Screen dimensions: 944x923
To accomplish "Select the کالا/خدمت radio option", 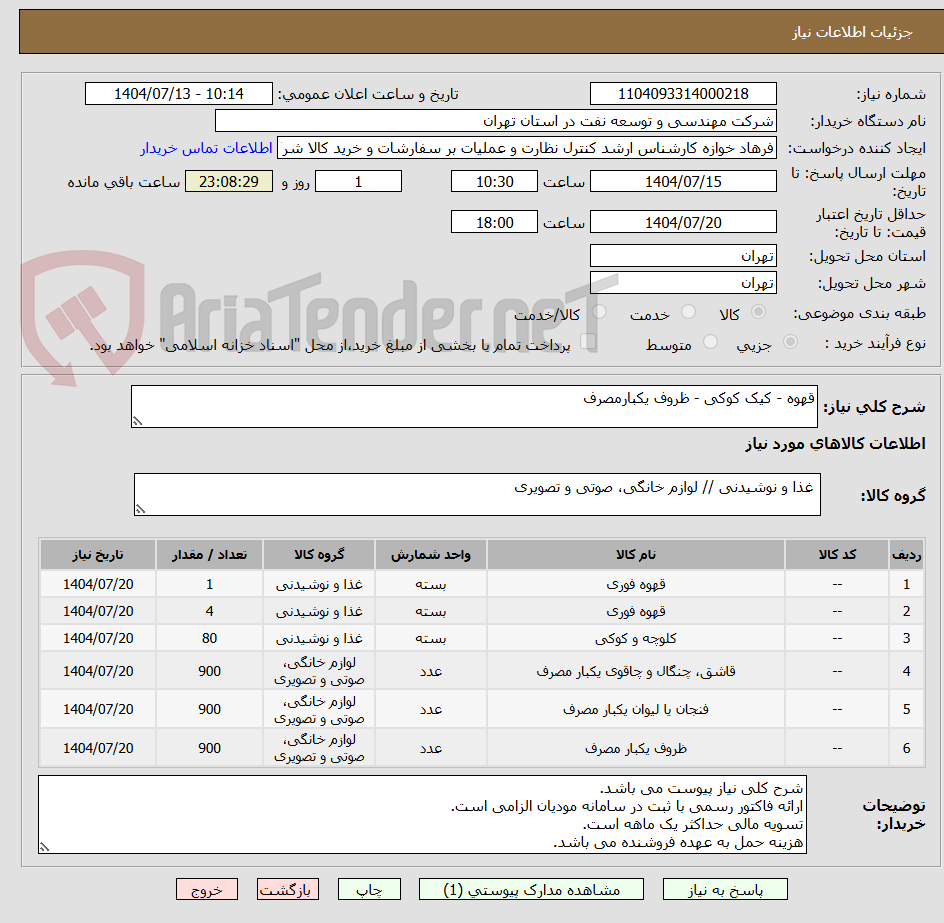I will click(599, 312).
